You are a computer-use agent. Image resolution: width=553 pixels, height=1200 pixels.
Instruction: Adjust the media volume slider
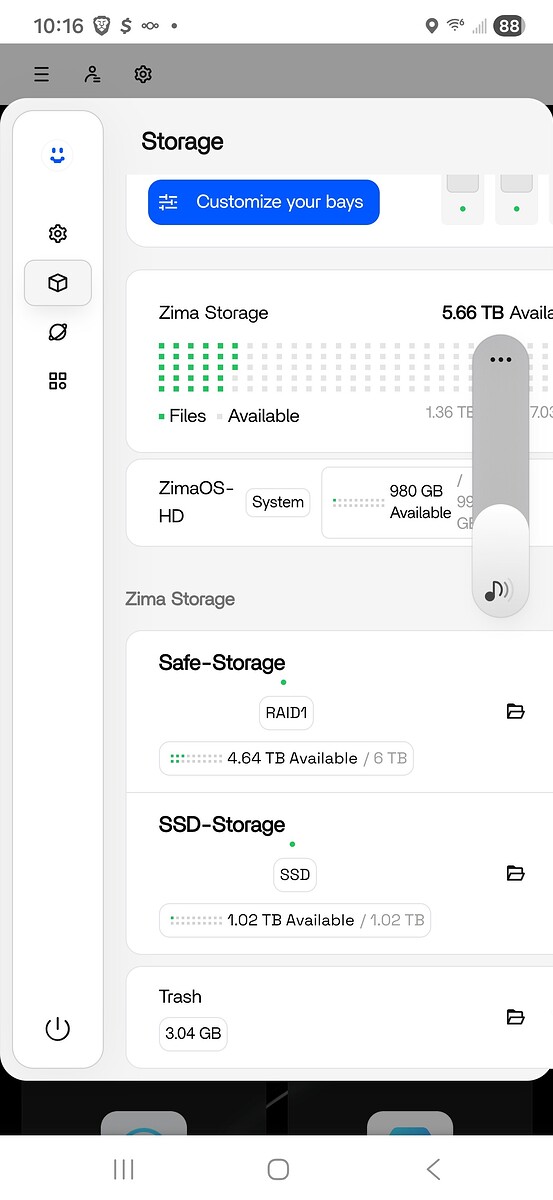tap(500, 476)
